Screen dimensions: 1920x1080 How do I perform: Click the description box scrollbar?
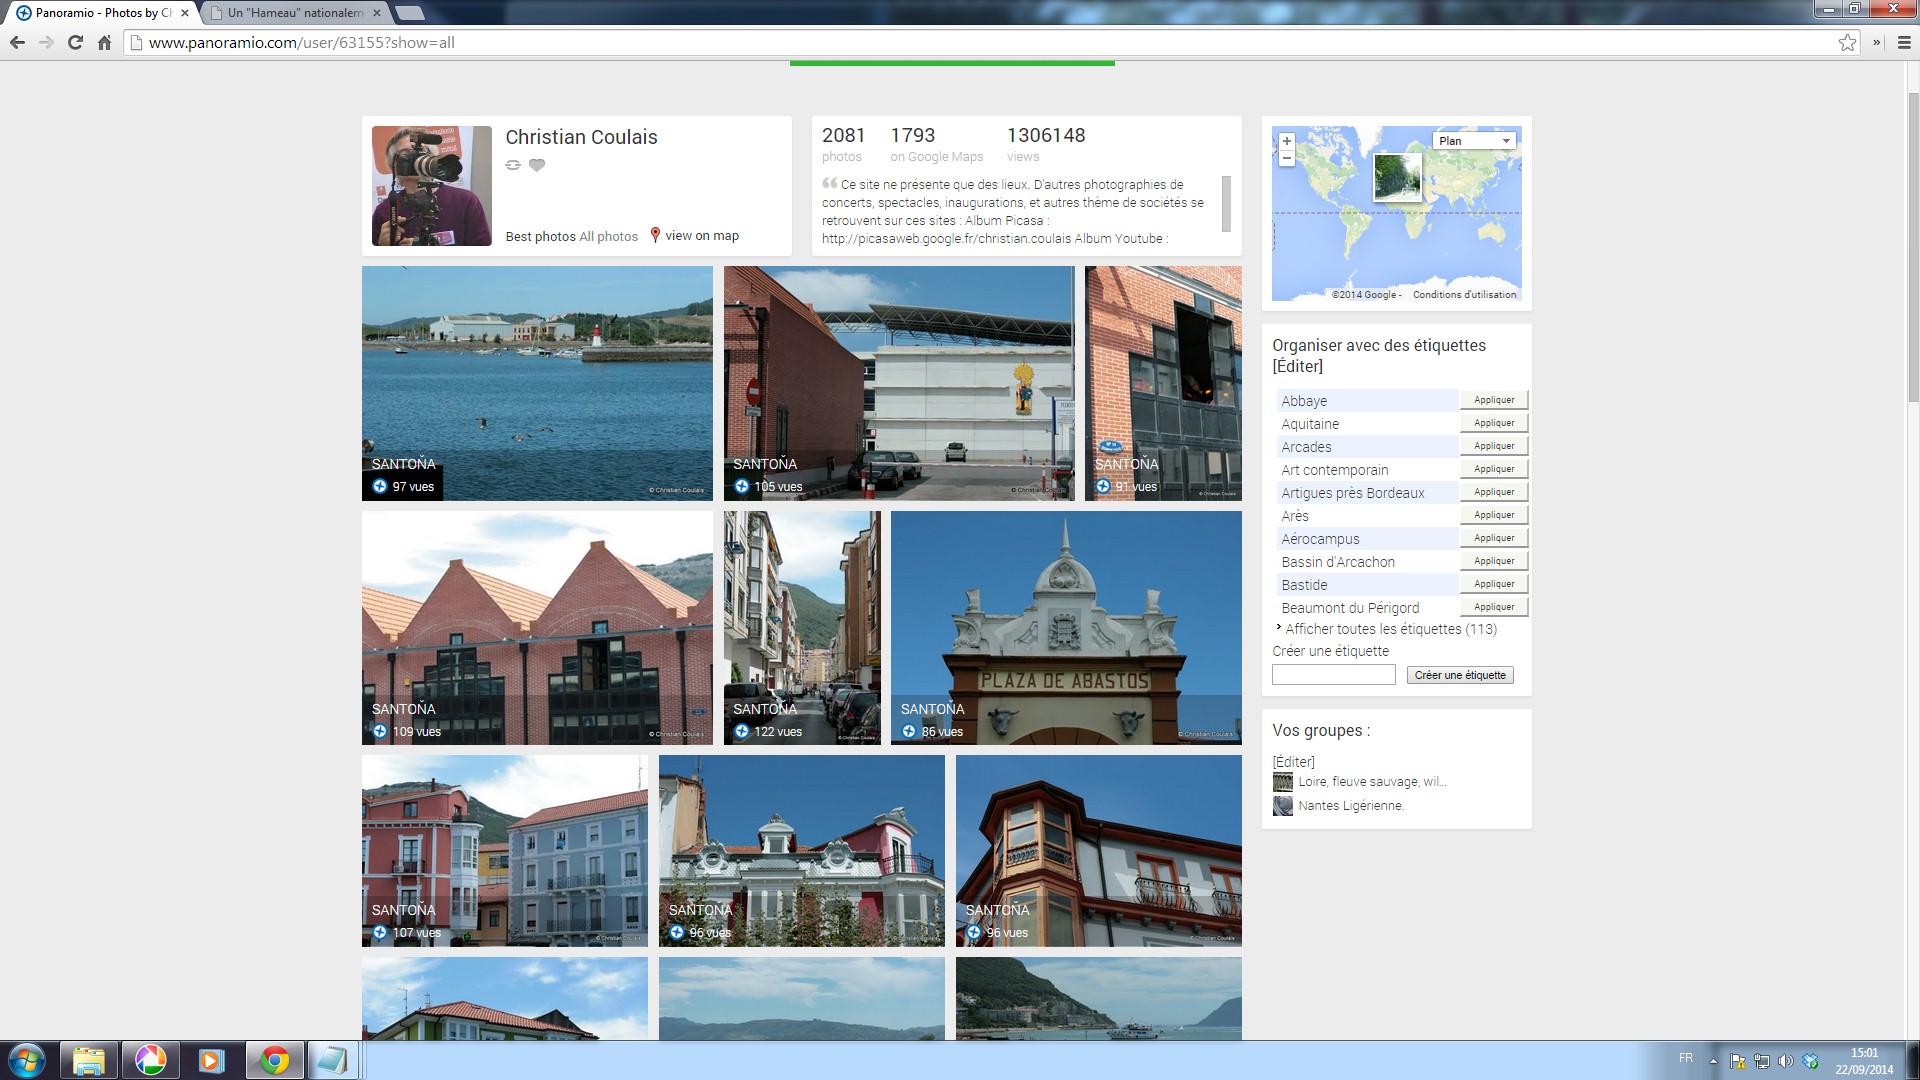click(x=1226, y=204)
